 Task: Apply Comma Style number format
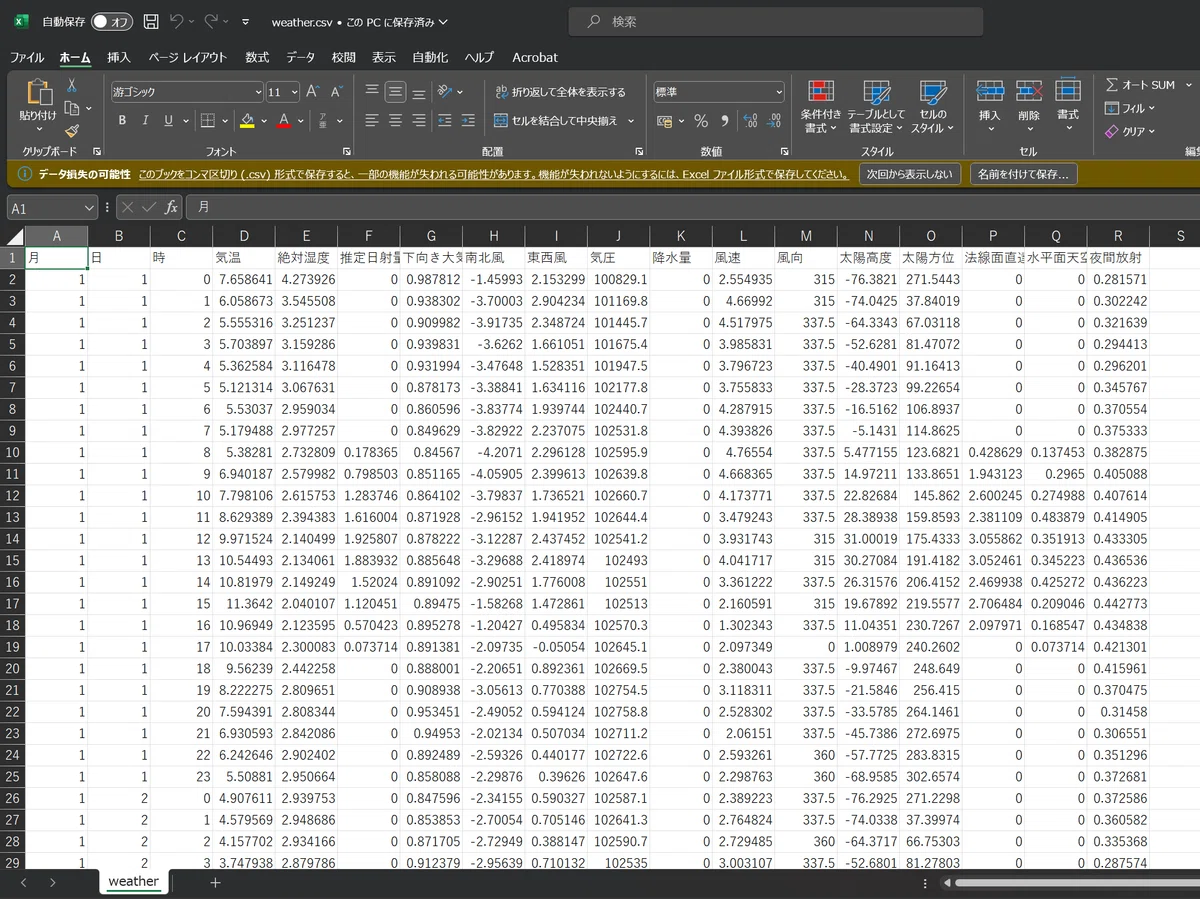[x=723, y=121]
